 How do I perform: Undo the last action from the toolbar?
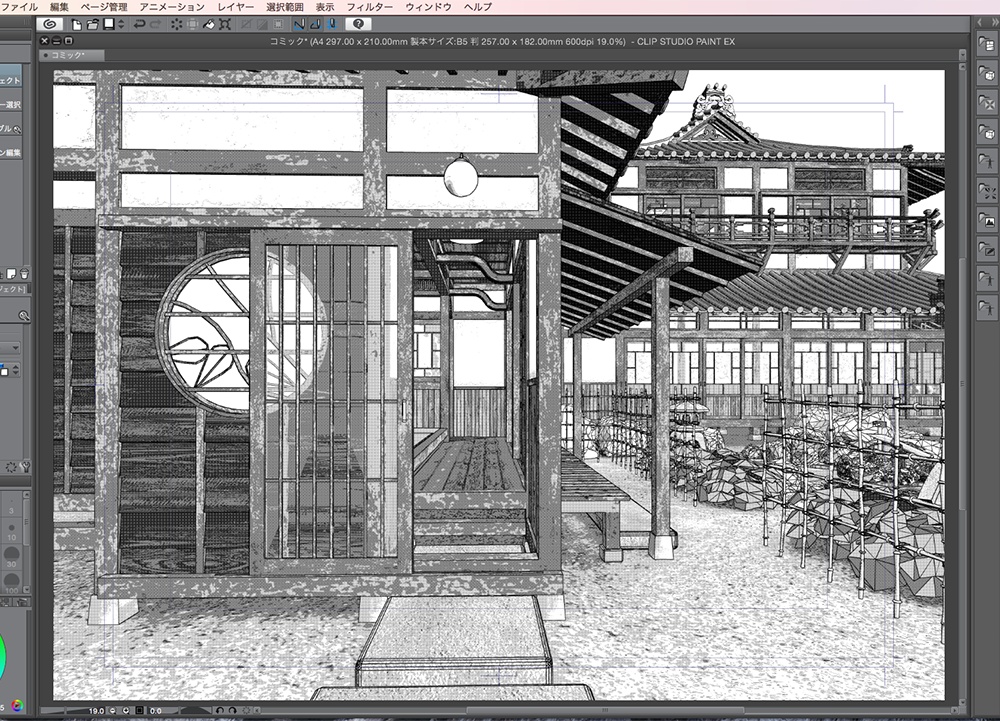tap(139, 25)
